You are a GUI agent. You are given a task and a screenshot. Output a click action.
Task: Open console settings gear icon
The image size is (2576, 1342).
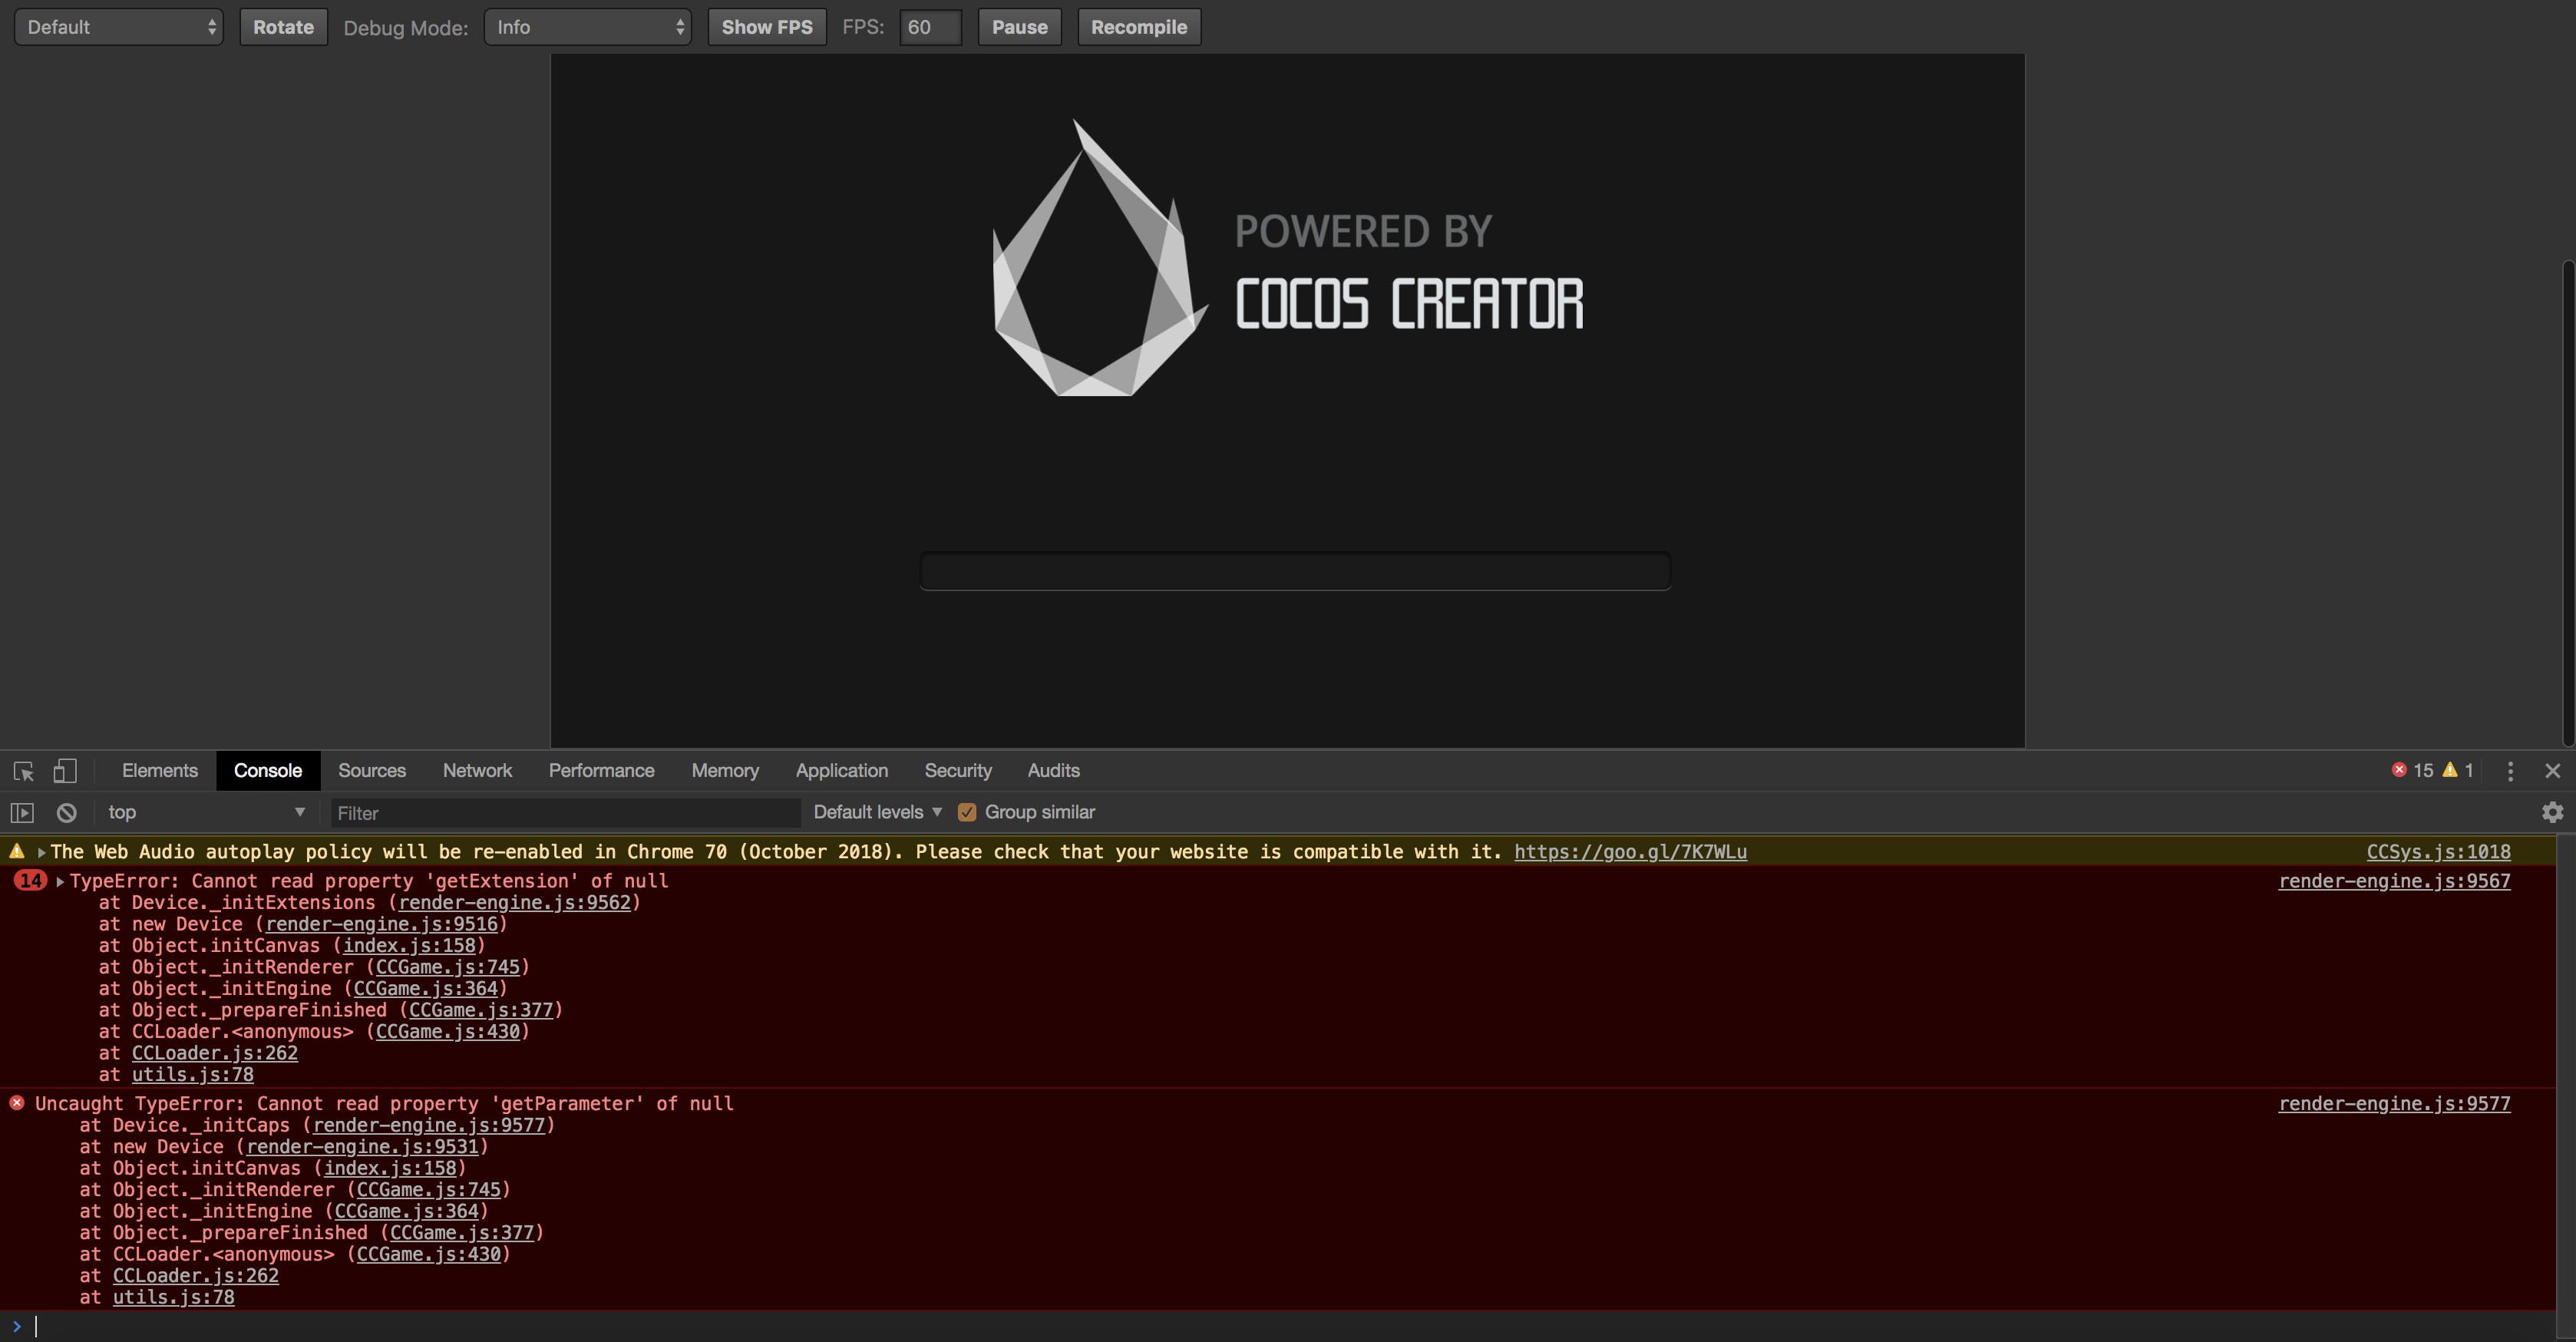(x=2552, y=812)
